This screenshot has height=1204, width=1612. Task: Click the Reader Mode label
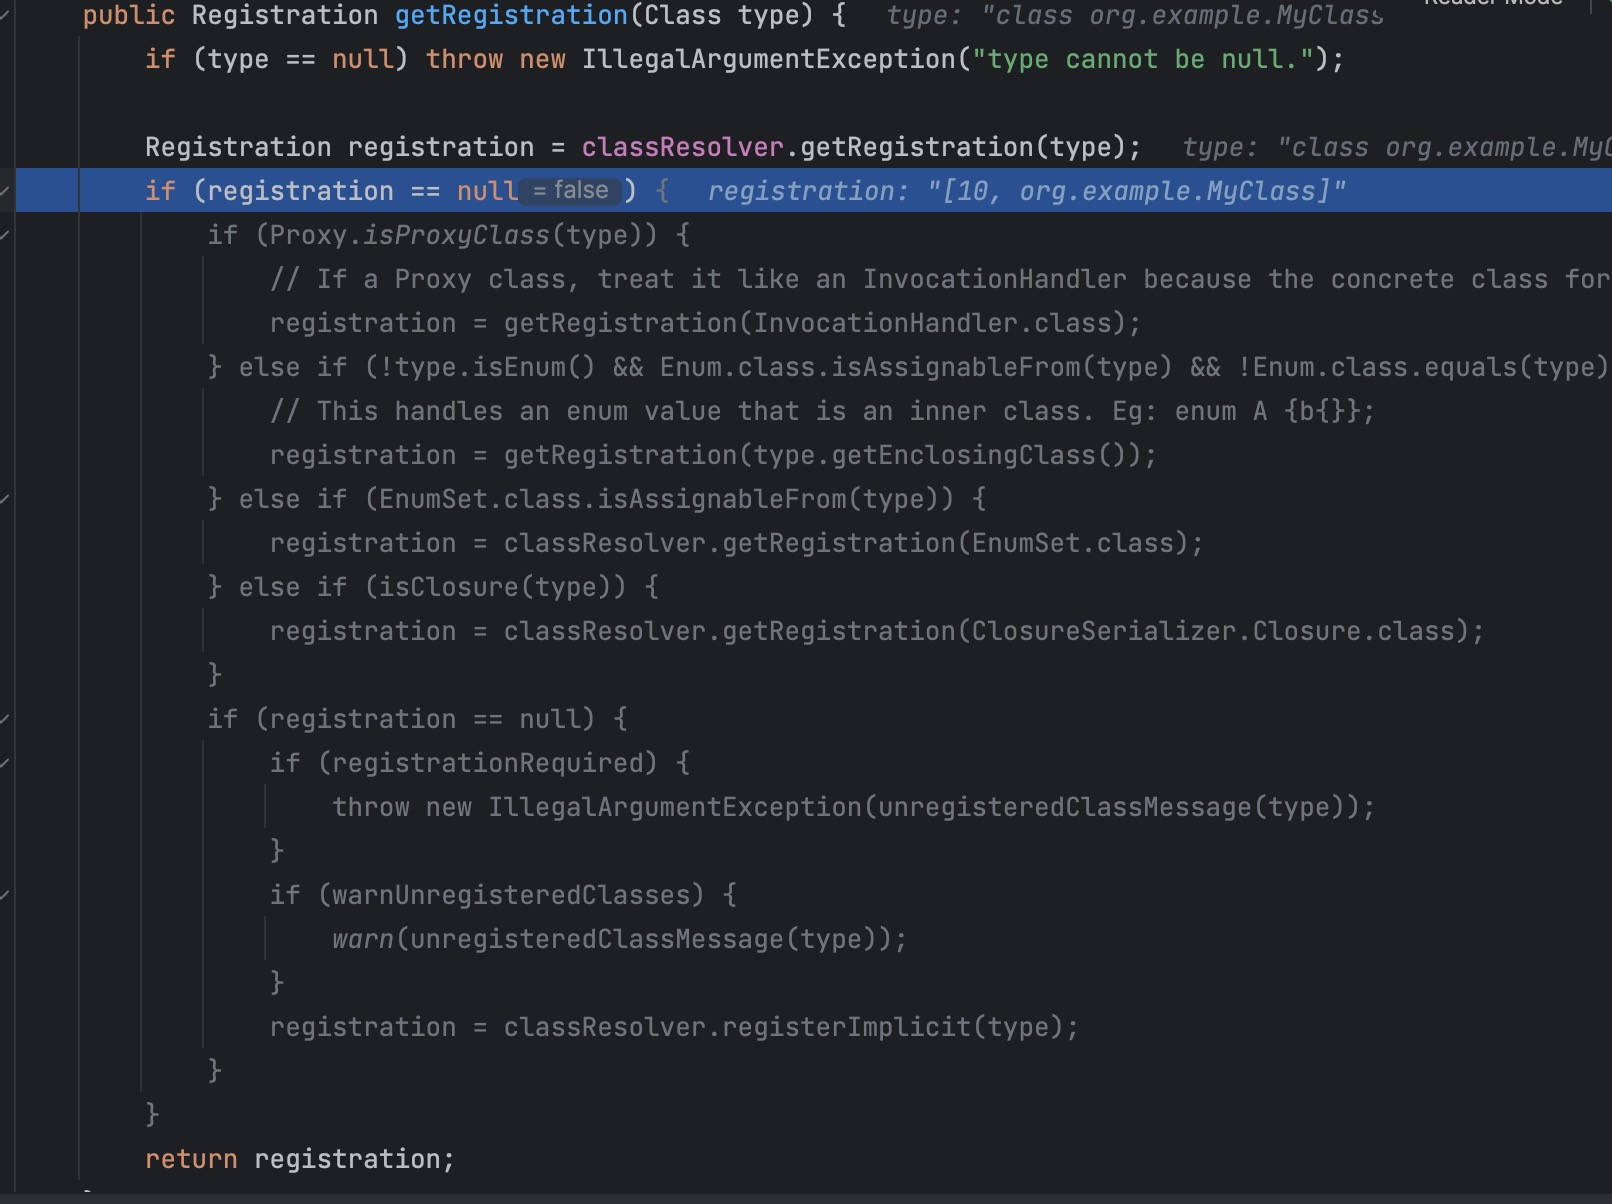coord(1492,3)
